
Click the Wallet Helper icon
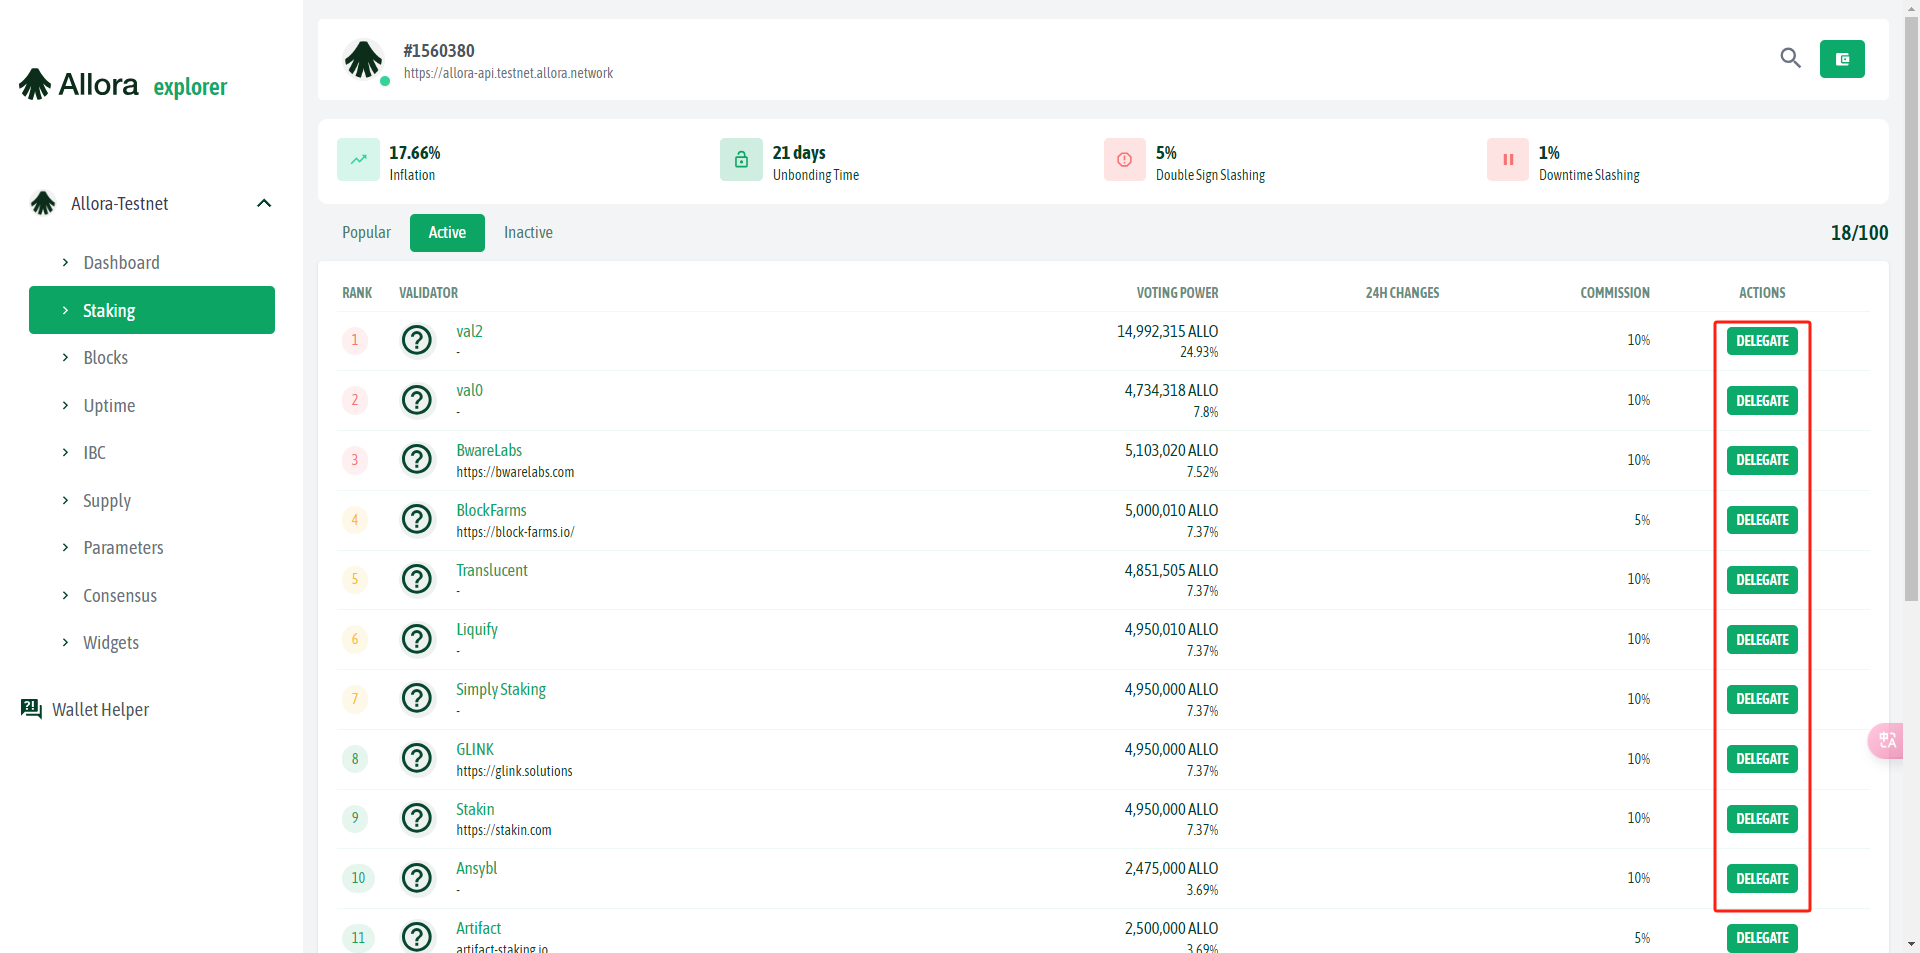[31, 709]
